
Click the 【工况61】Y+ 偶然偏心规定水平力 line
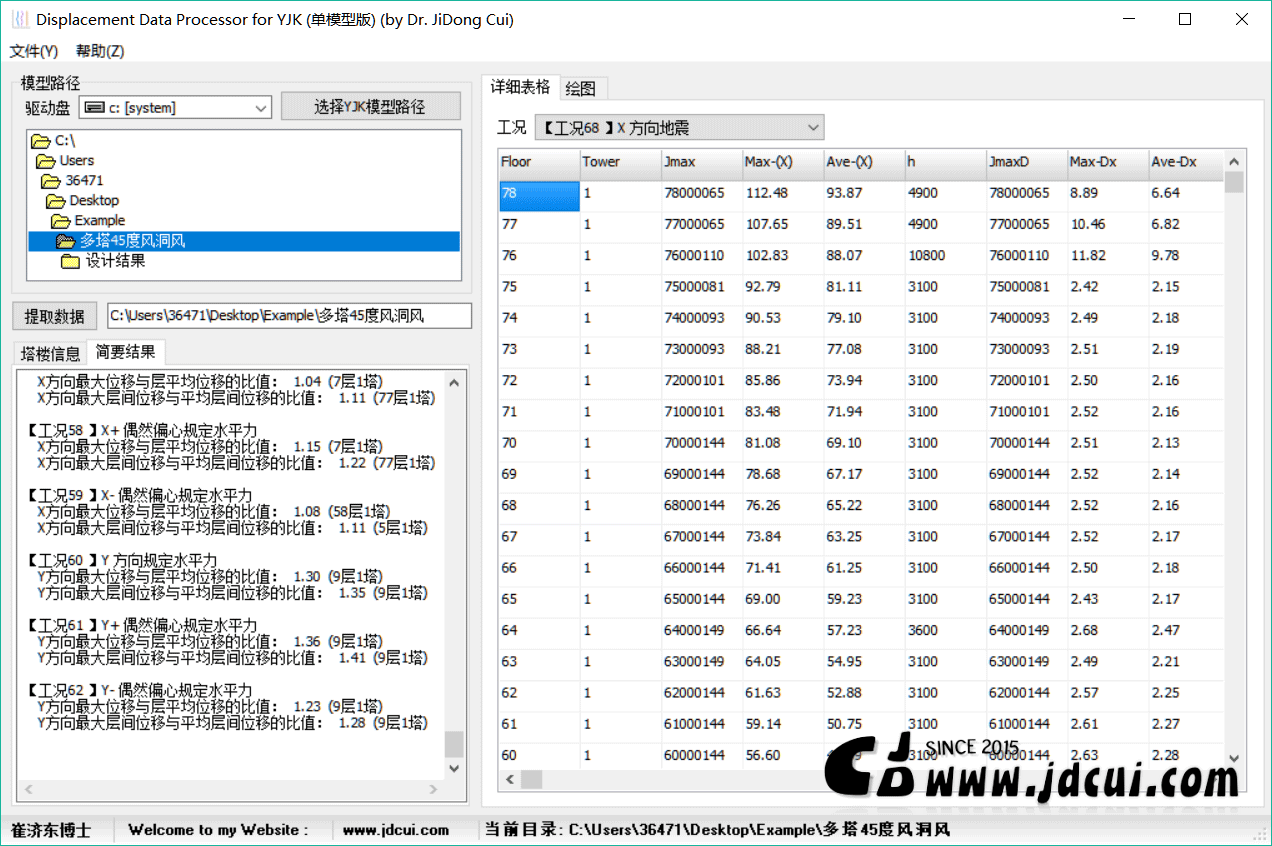point(140,625)
